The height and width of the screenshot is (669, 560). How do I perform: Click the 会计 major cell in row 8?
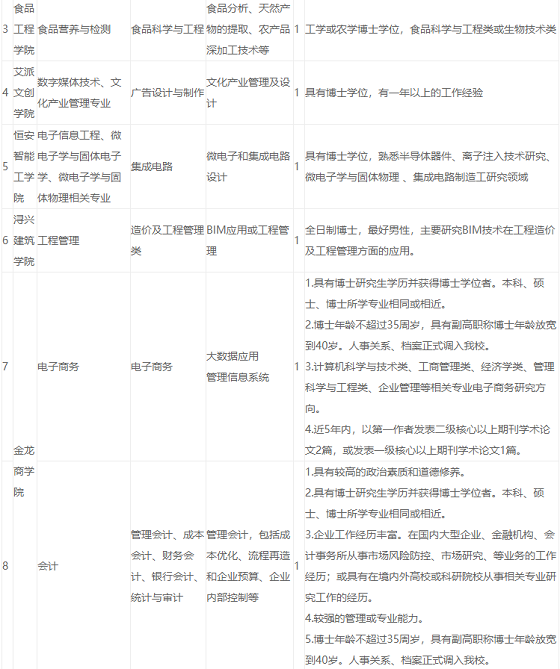(x=48, y=566)
